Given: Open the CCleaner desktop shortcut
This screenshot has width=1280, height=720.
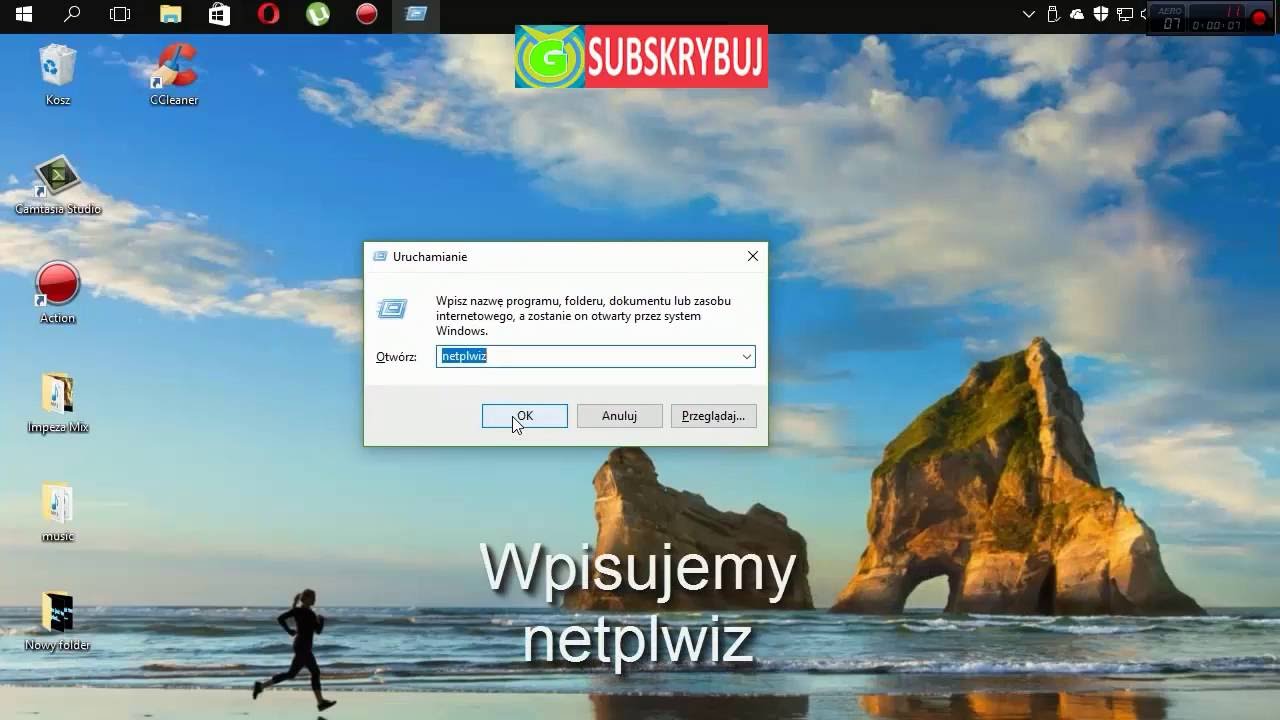Looking at the screenshot, I should click(x=174, y=74).
